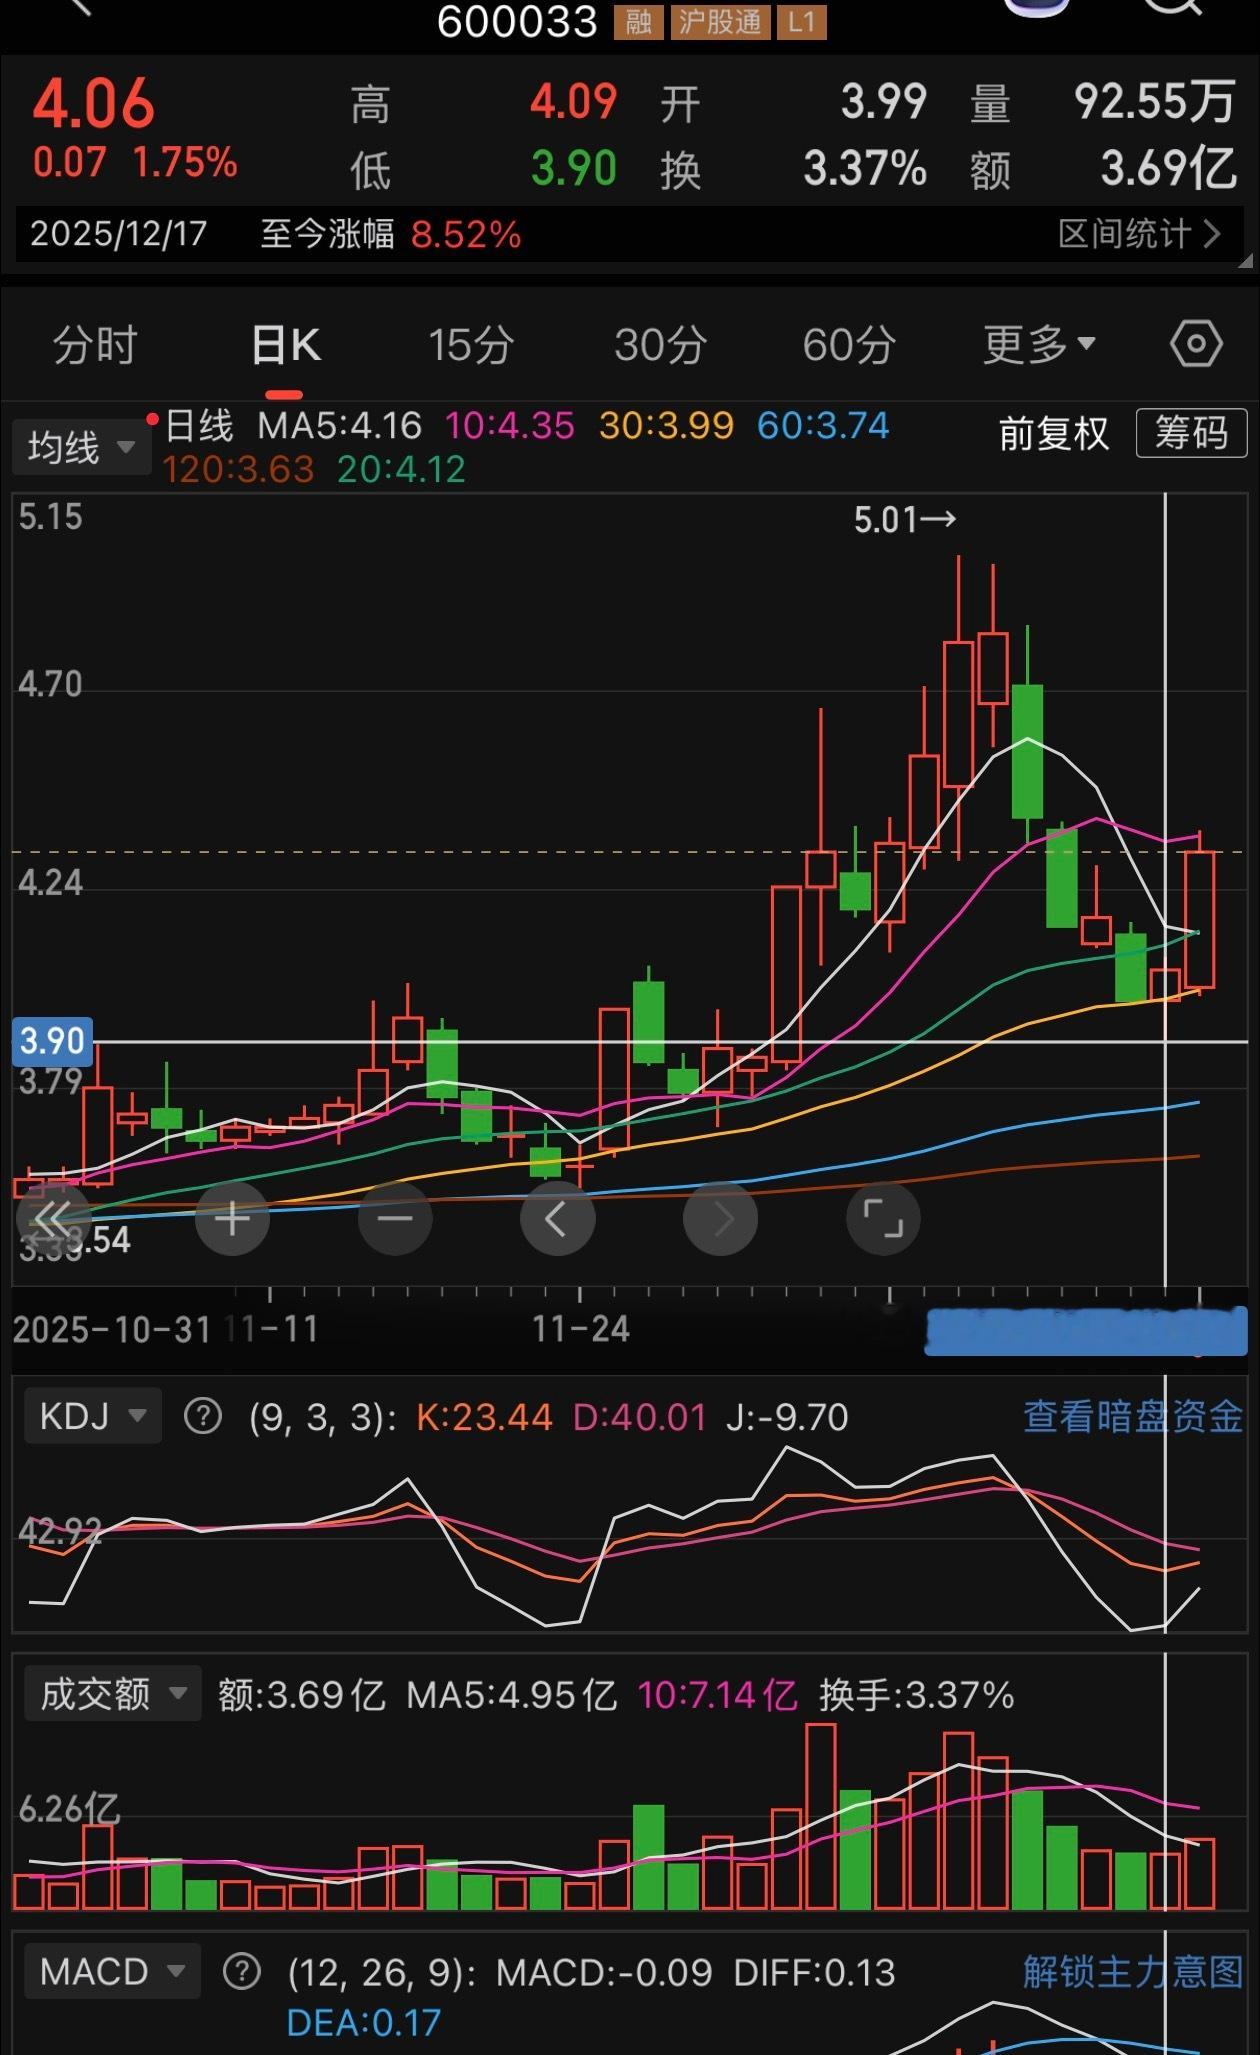The image size is (1260, 2055).
Task: Tap the zoom in plus button
Action: click(x=232, y=1219)
